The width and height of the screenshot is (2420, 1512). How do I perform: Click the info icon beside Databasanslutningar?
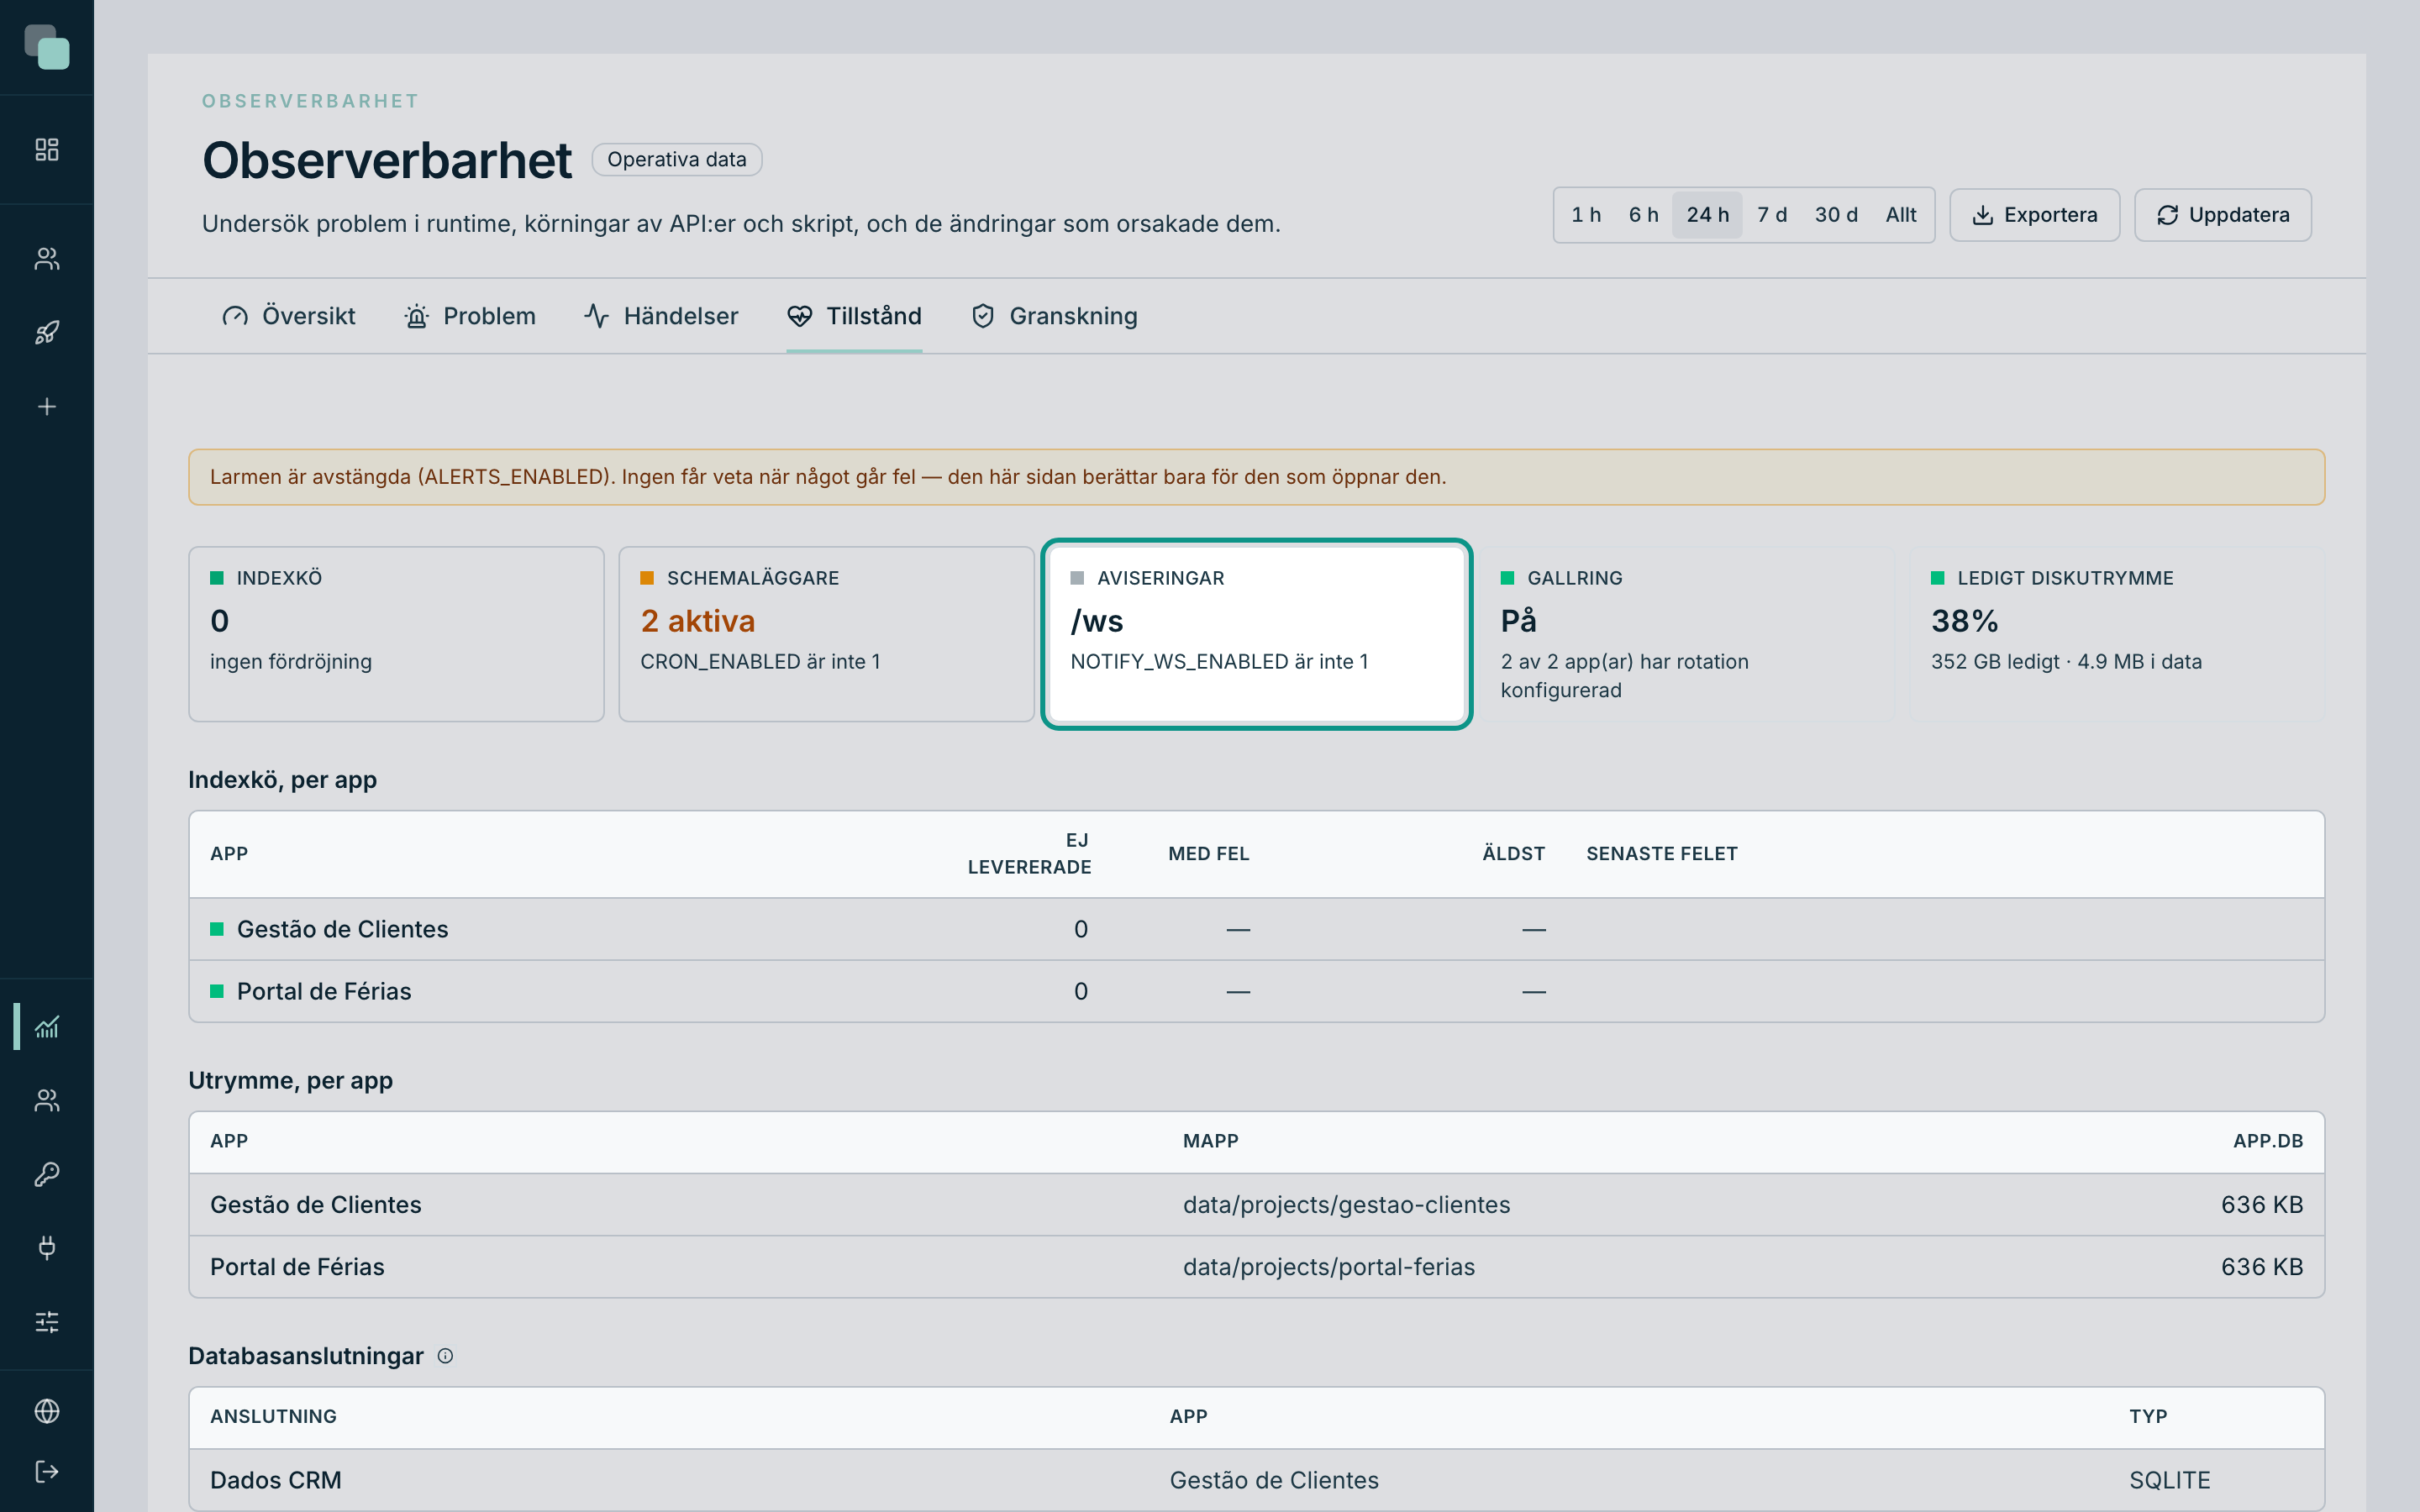pos(446,1356)
